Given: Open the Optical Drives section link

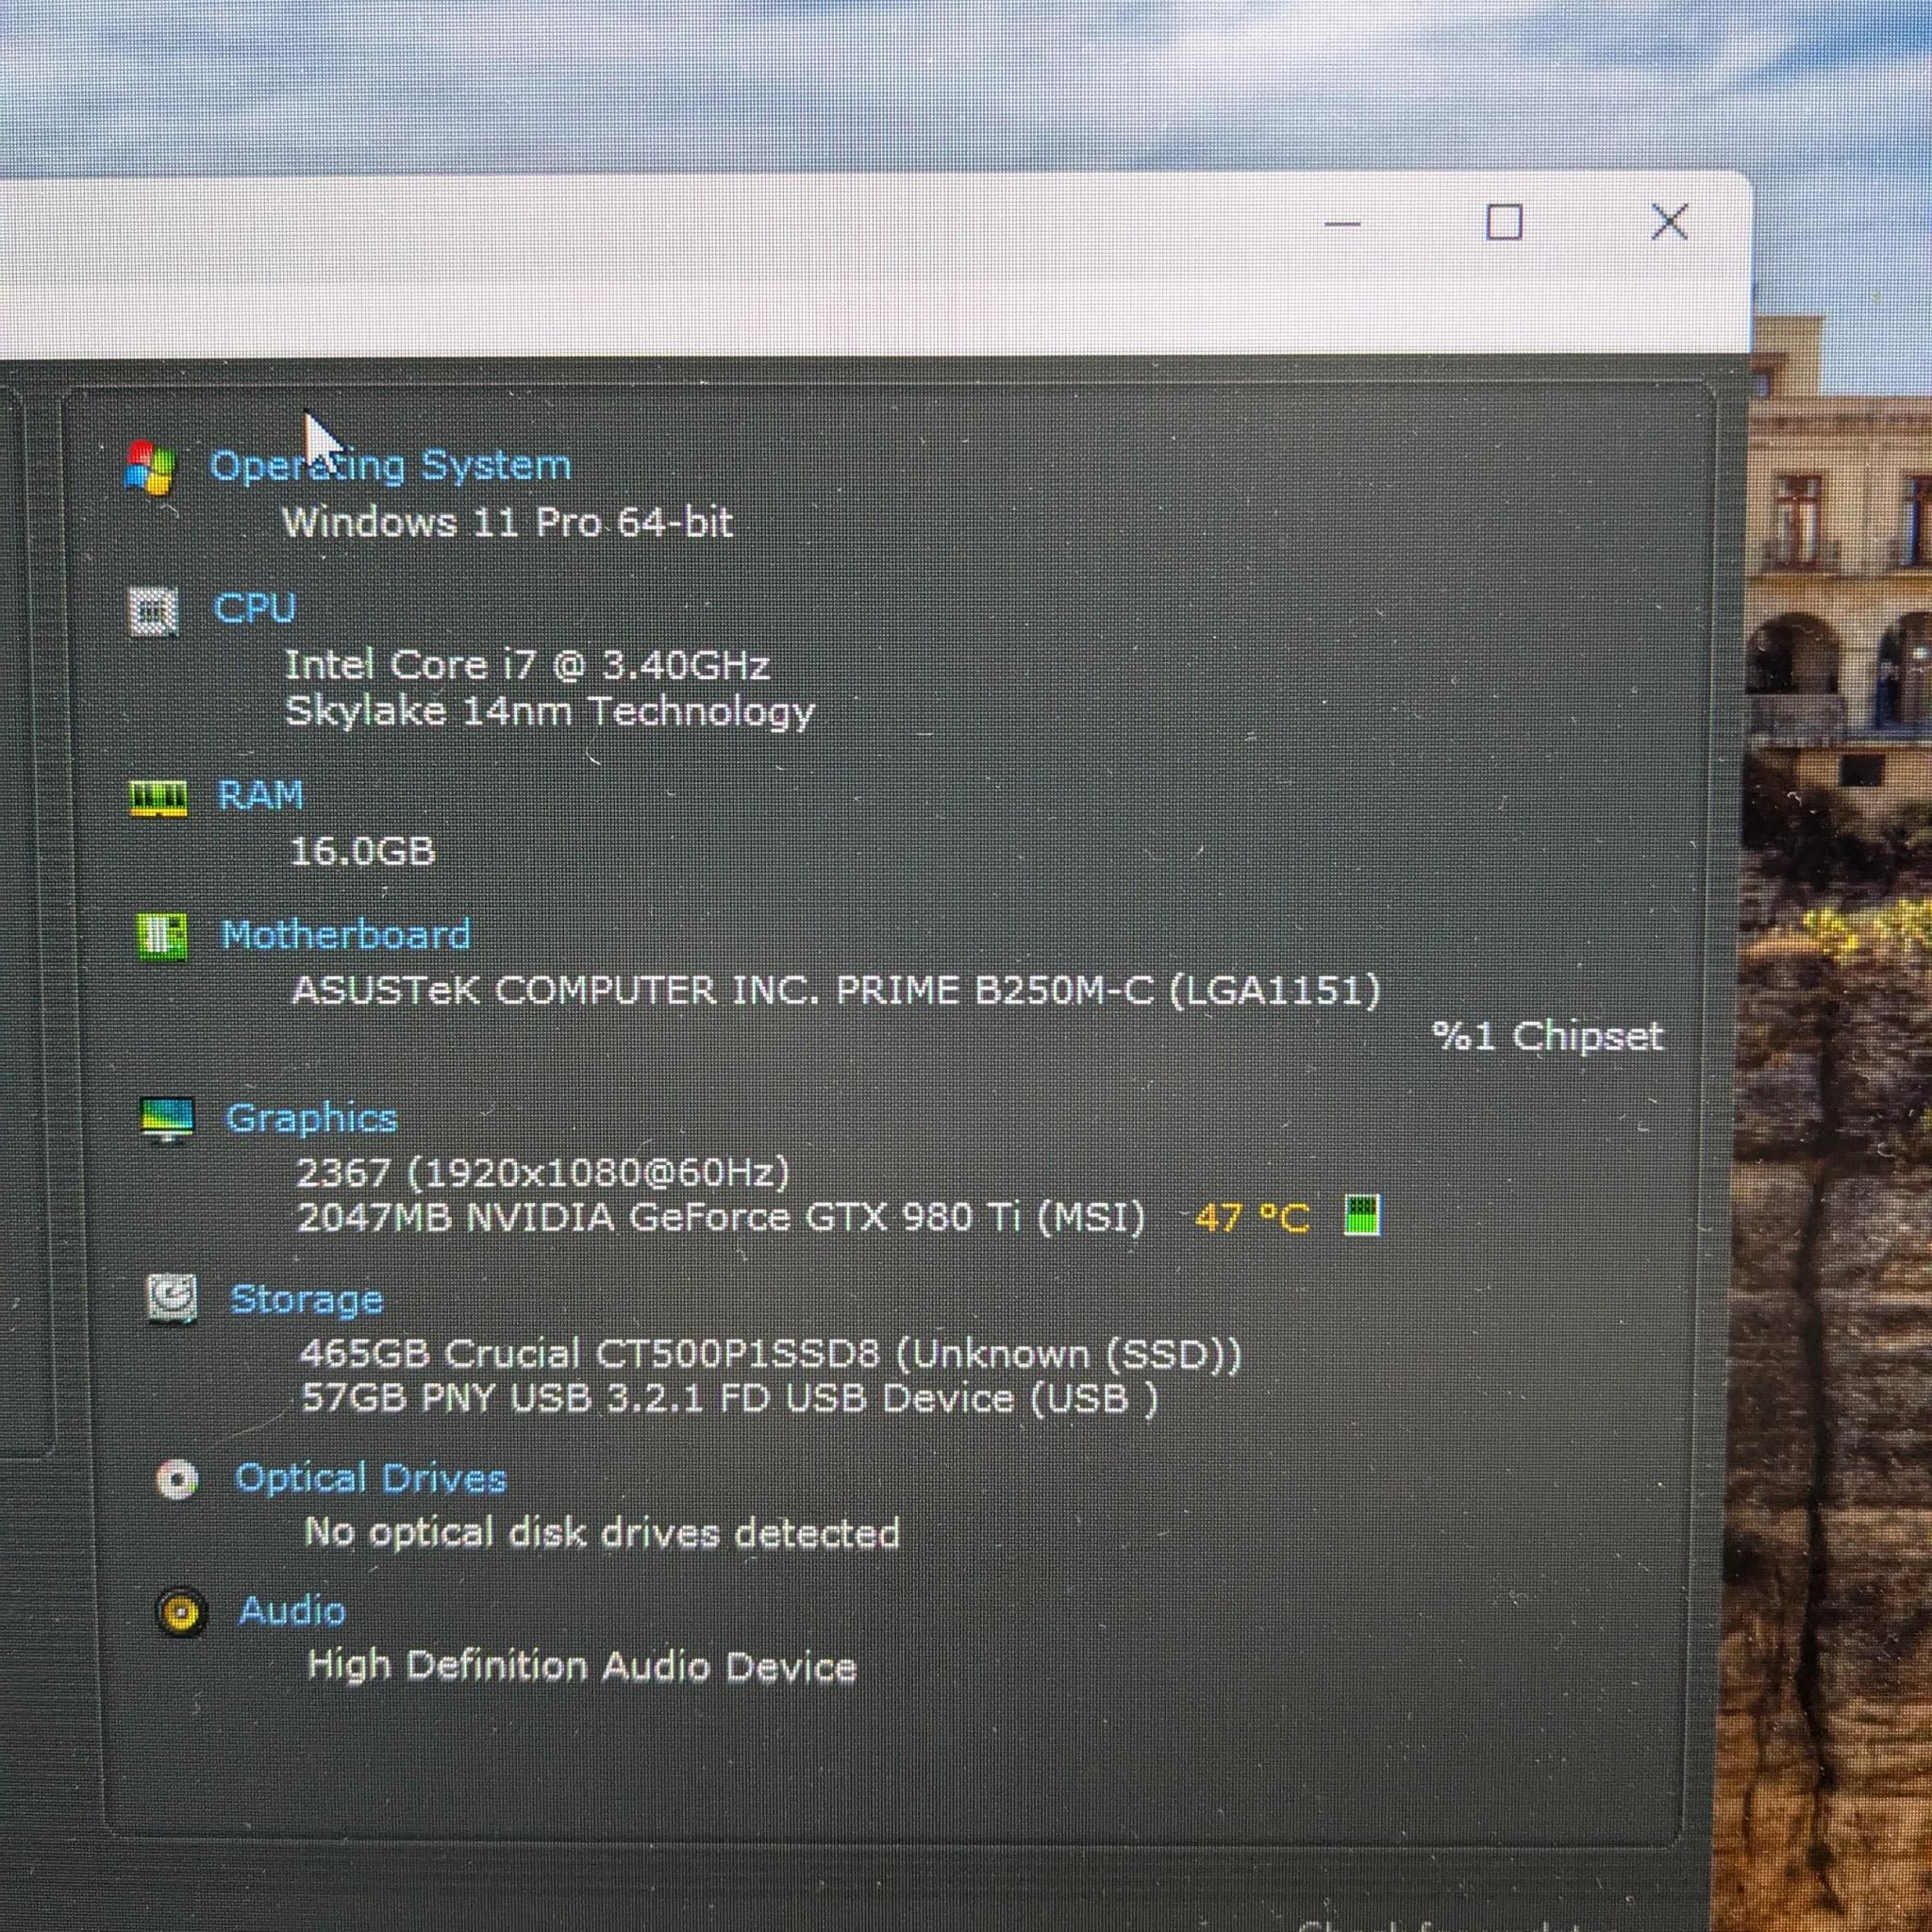Looking at the screenshot, I should click(370, 1478).
